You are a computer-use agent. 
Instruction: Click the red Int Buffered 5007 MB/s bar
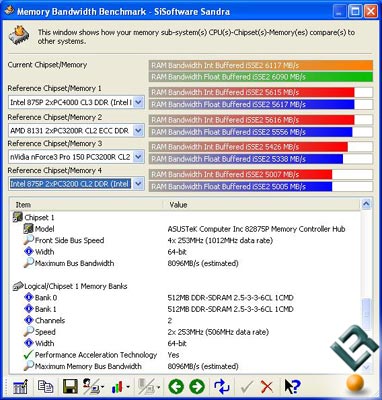point(241,174)
